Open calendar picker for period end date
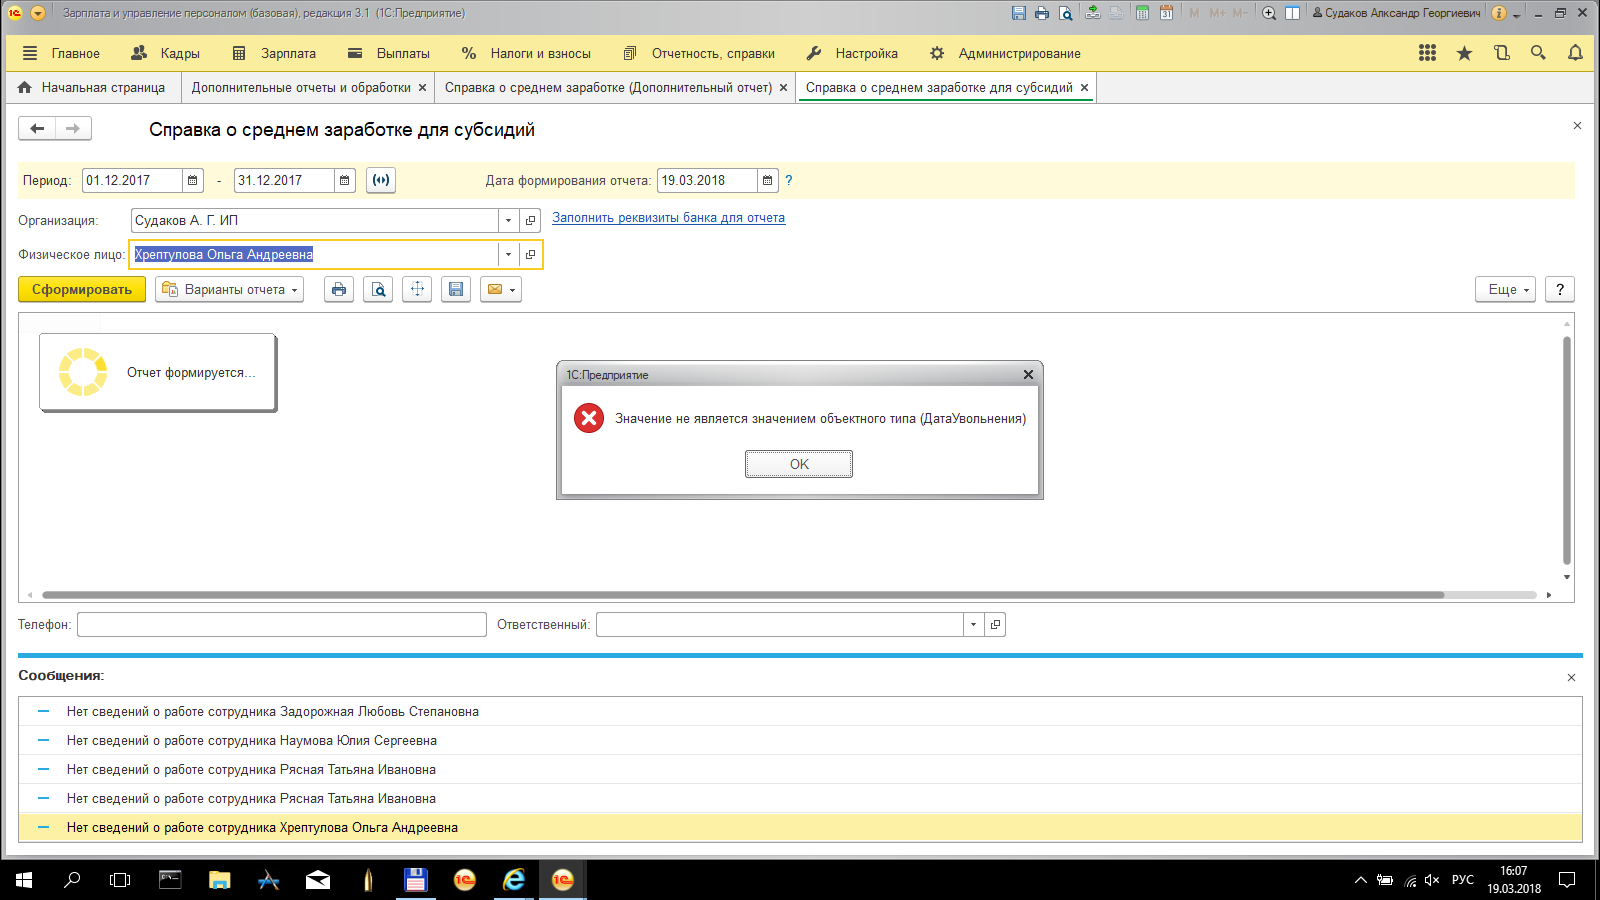1600x900 pixels. point(345,180)
